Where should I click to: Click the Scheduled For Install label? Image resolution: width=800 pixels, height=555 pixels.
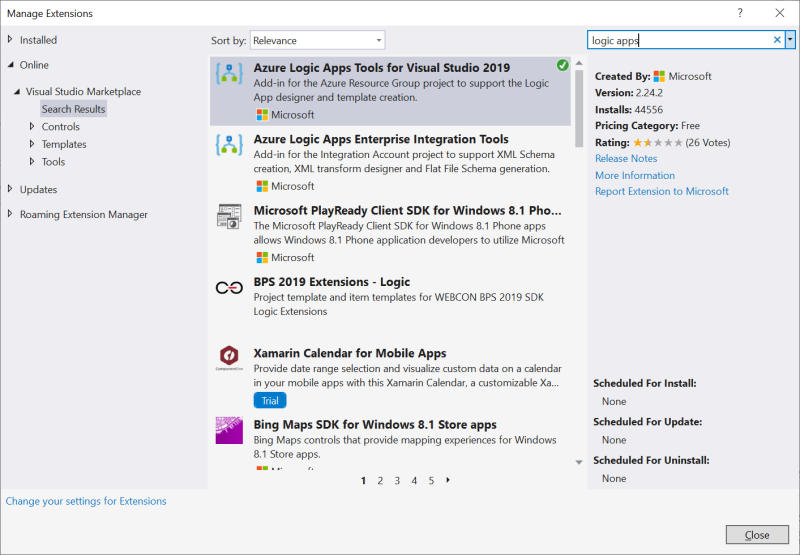644,384
